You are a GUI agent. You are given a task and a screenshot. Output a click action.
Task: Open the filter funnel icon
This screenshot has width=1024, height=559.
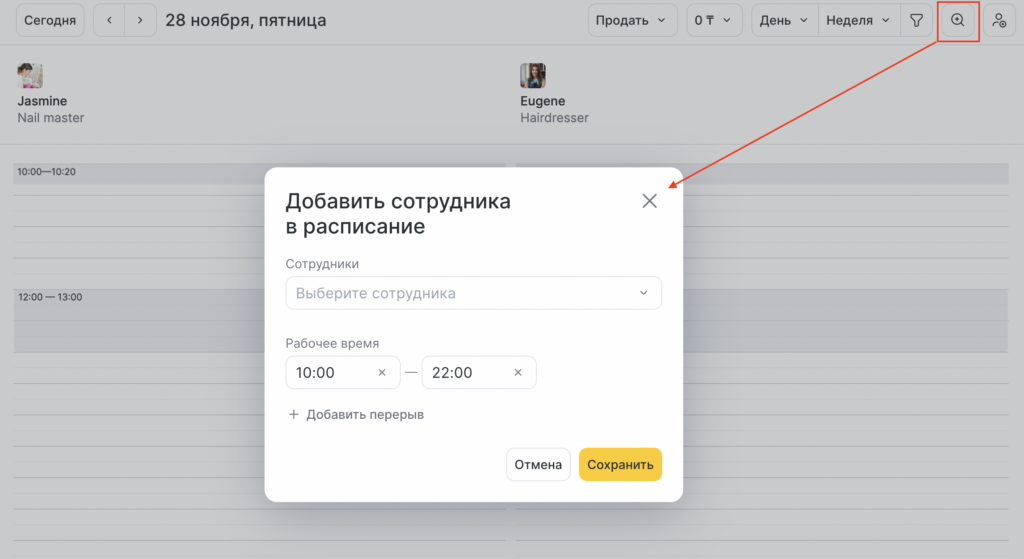pos(916,20)
